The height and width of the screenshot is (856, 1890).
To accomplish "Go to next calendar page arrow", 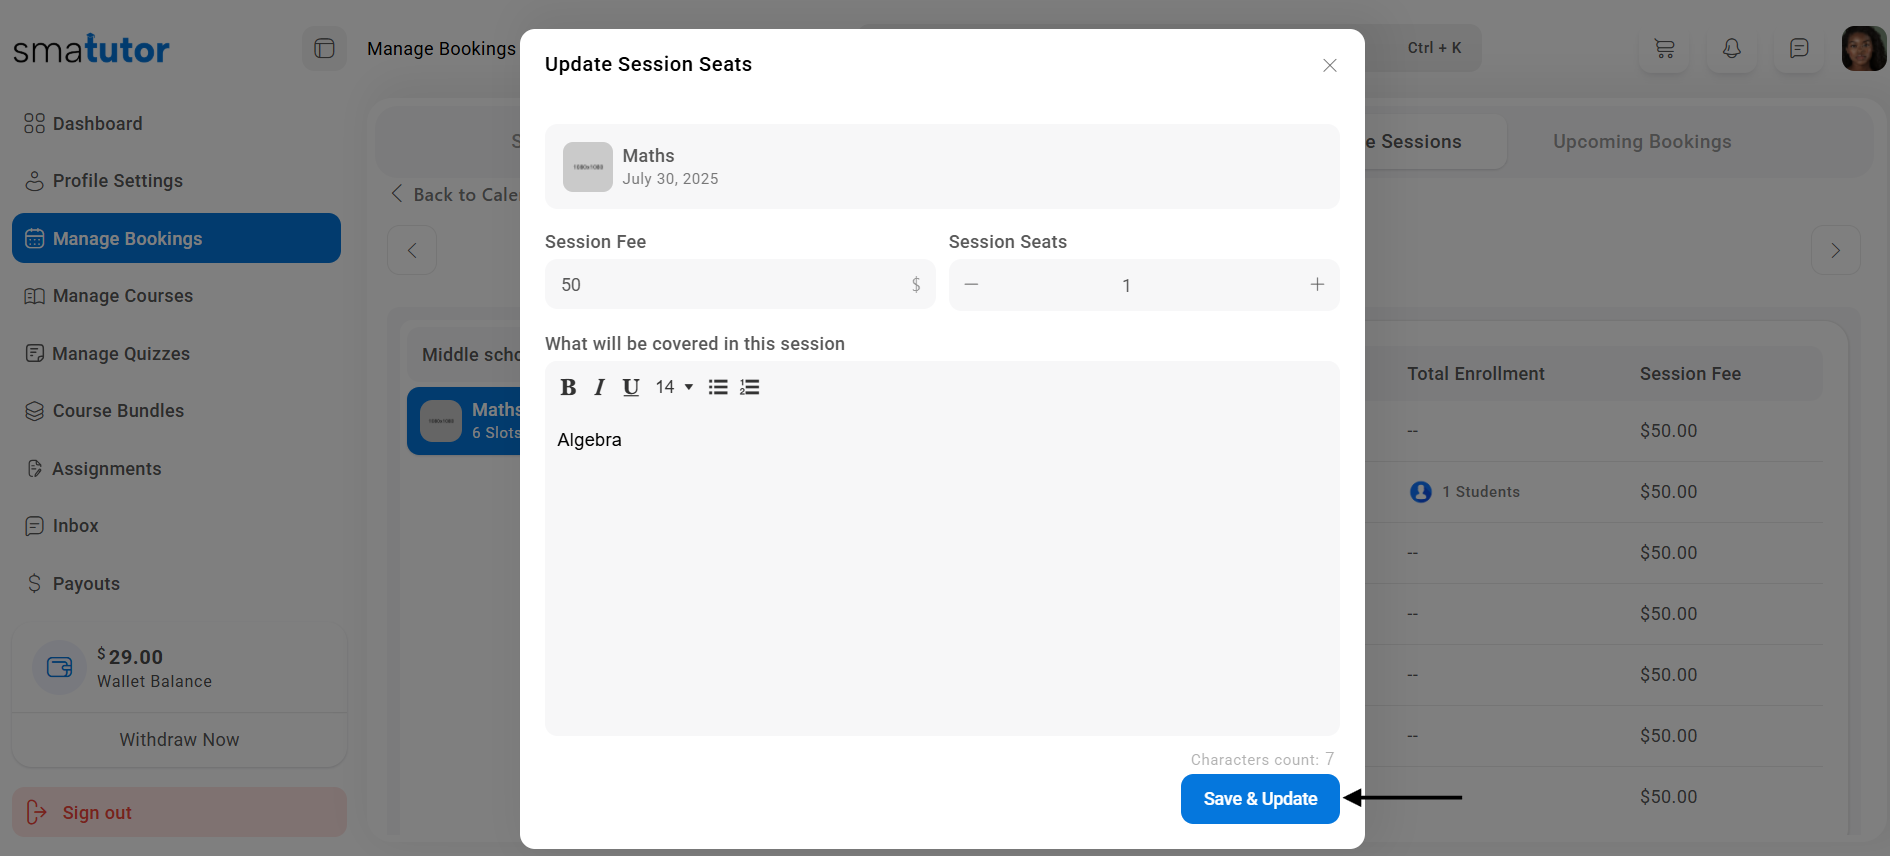I will 1835,250.
